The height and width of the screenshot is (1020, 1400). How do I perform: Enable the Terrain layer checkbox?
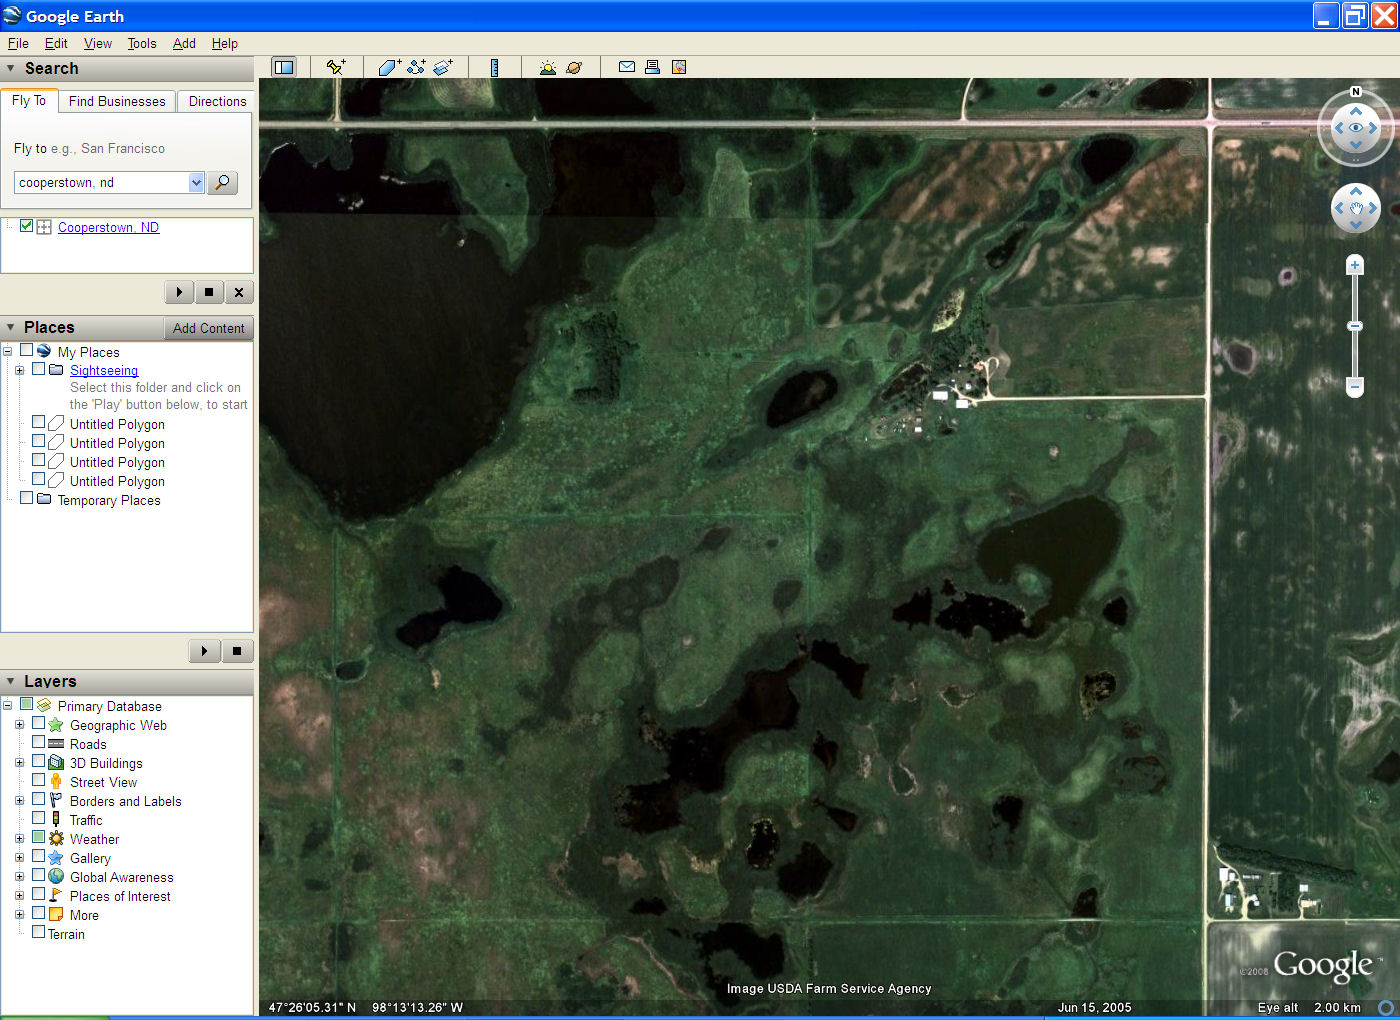pos(39,932)
